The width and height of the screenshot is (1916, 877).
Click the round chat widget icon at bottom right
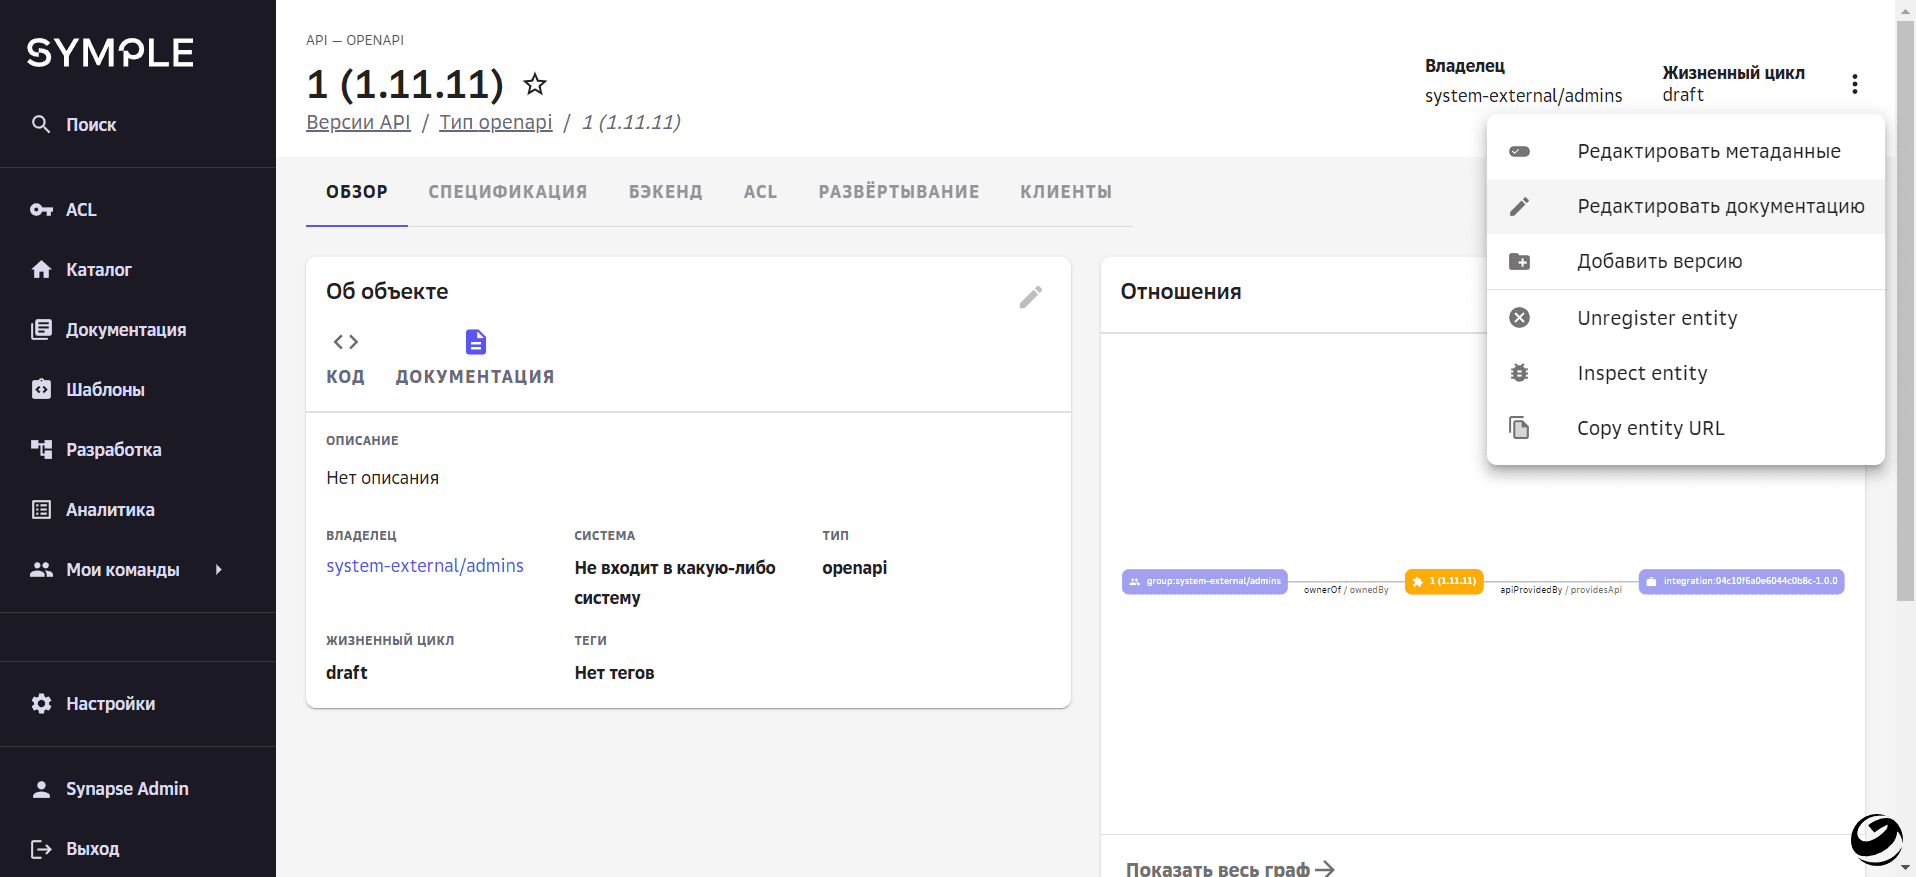(x=1876, y=839)
